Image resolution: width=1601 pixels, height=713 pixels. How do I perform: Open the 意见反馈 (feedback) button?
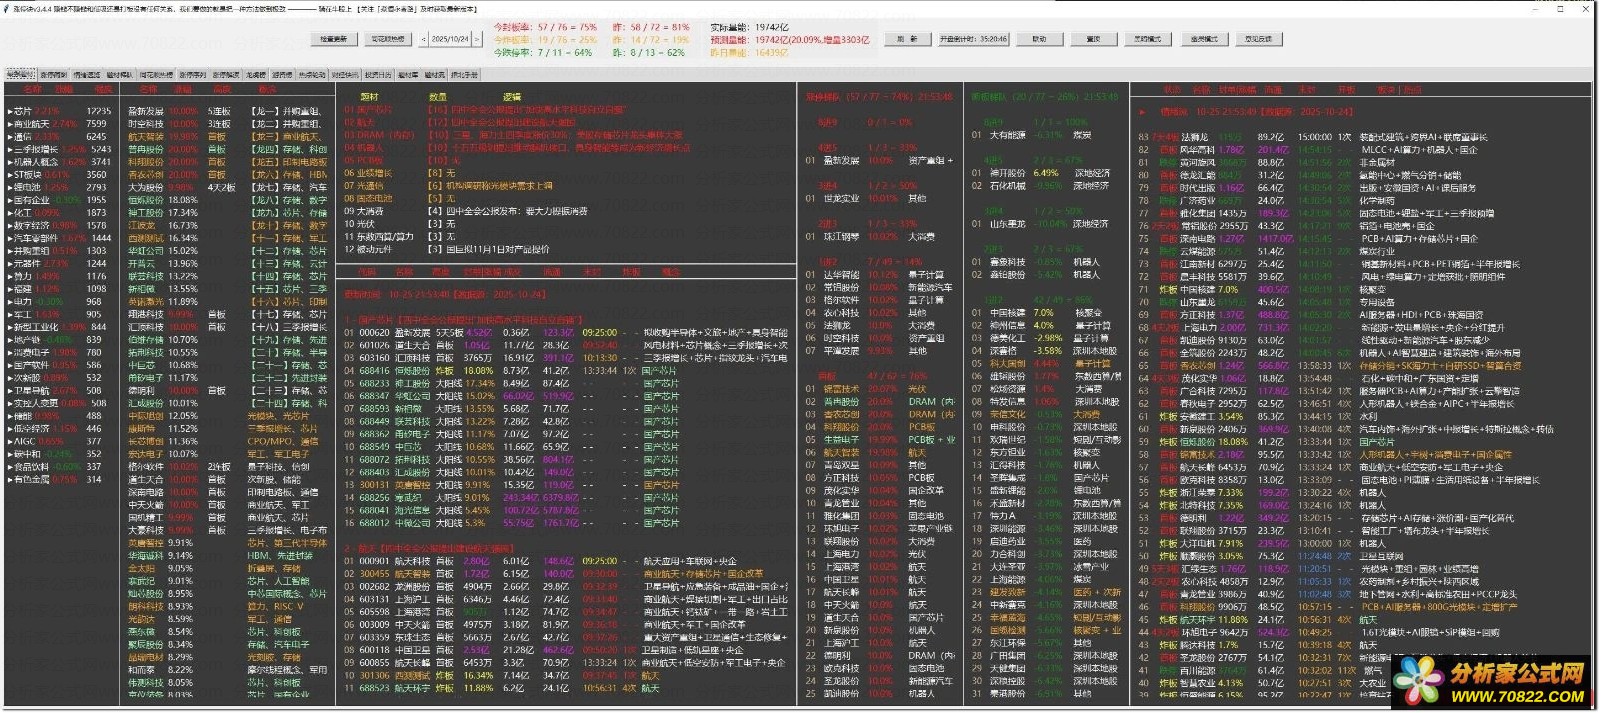click(x=1258, y=39)
